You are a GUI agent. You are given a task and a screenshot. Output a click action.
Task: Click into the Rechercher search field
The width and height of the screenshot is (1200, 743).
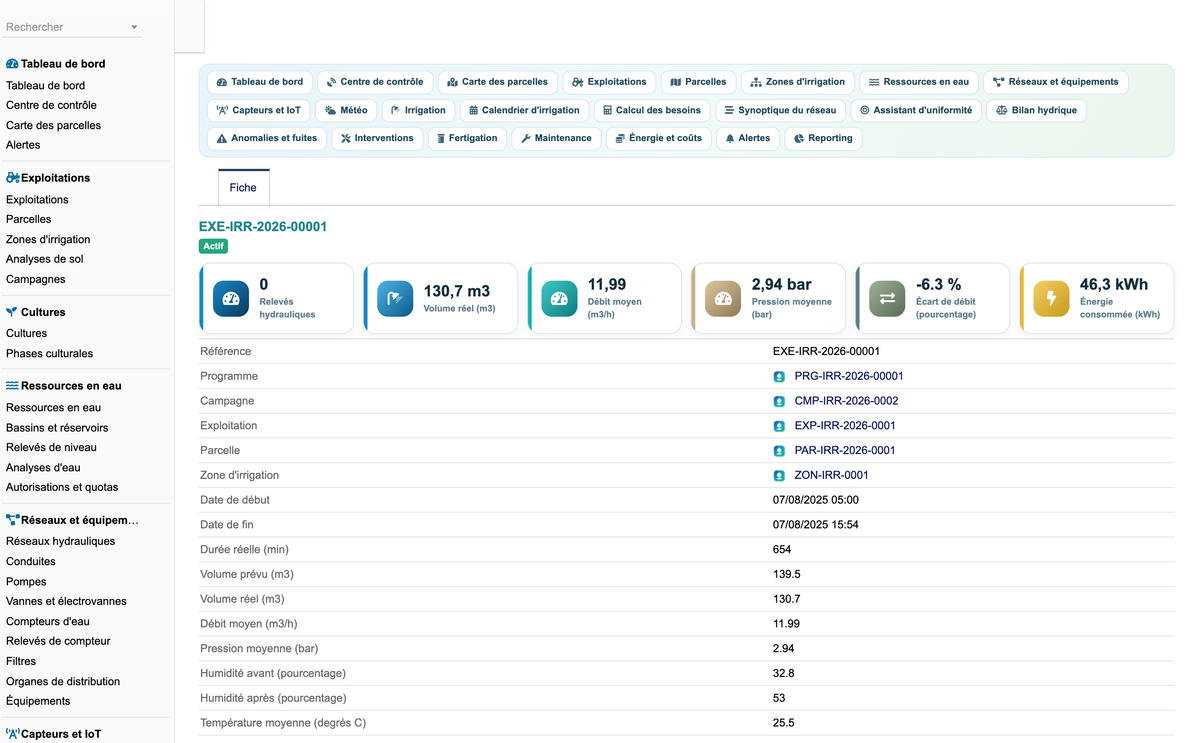point(65,27)
